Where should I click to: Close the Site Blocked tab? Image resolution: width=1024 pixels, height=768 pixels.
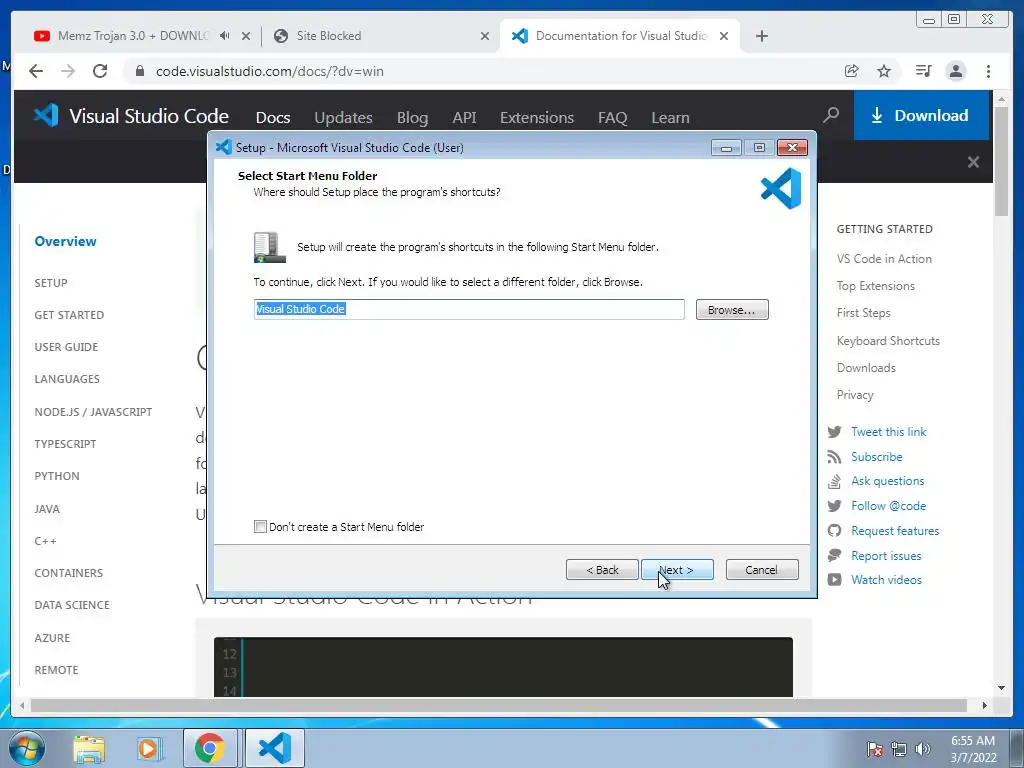coord(485,36)
